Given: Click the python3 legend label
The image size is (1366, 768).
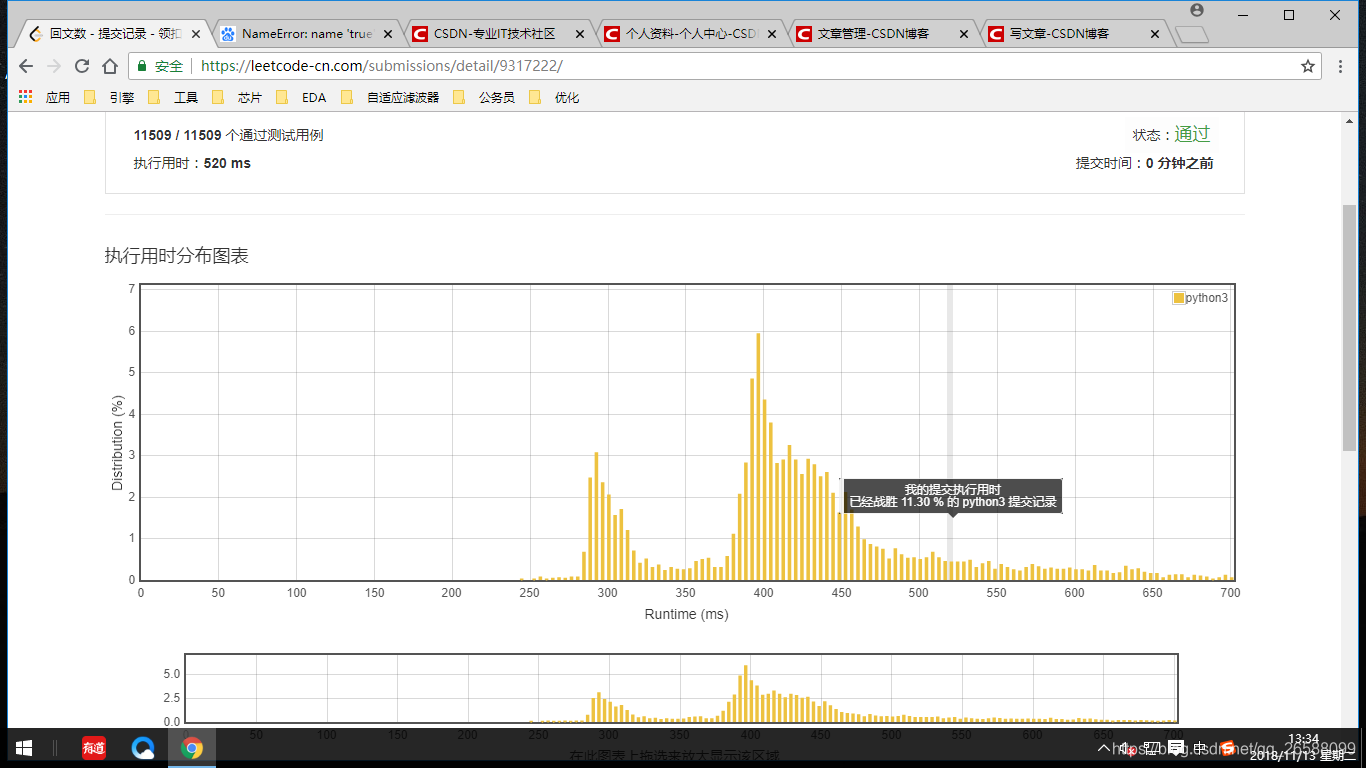Looking at the screenshot, I should tap(1207, 298).
